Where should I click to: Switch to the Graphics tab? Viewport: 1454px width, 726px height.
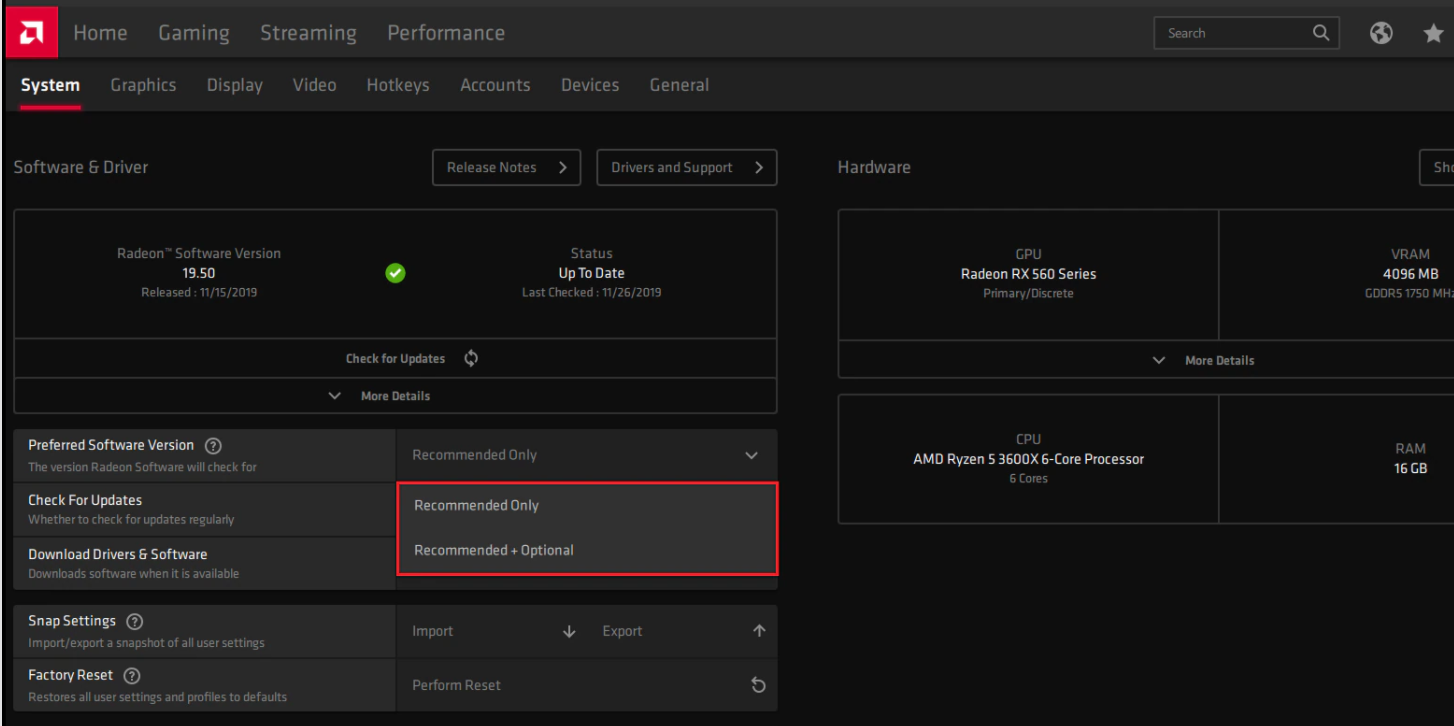tap(143, 85)
